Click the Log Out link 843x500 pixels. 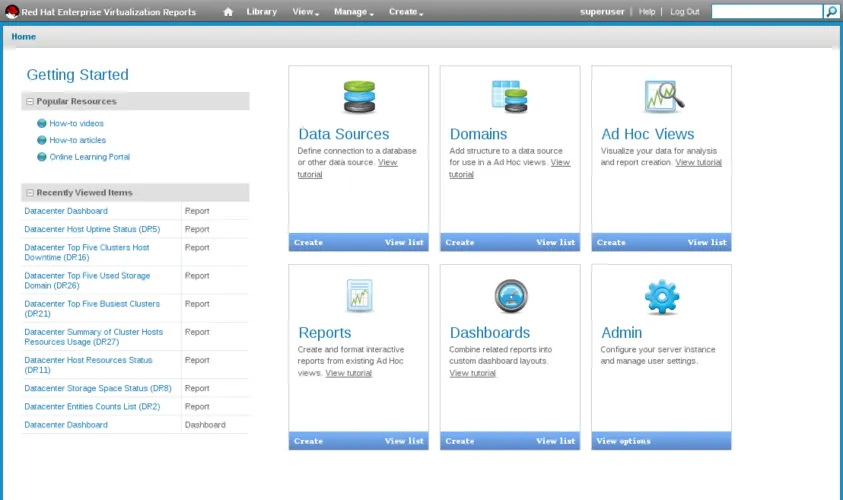pos(684,11)
